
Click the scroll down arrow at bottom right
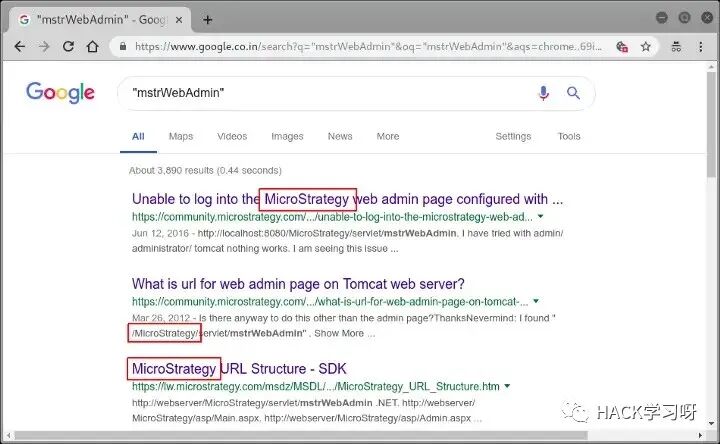click(711, 423)
